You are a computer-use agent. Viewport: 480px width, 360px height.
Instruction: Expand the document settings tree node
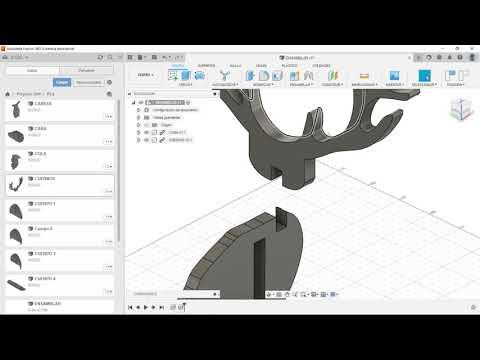(x=138, y=110)
